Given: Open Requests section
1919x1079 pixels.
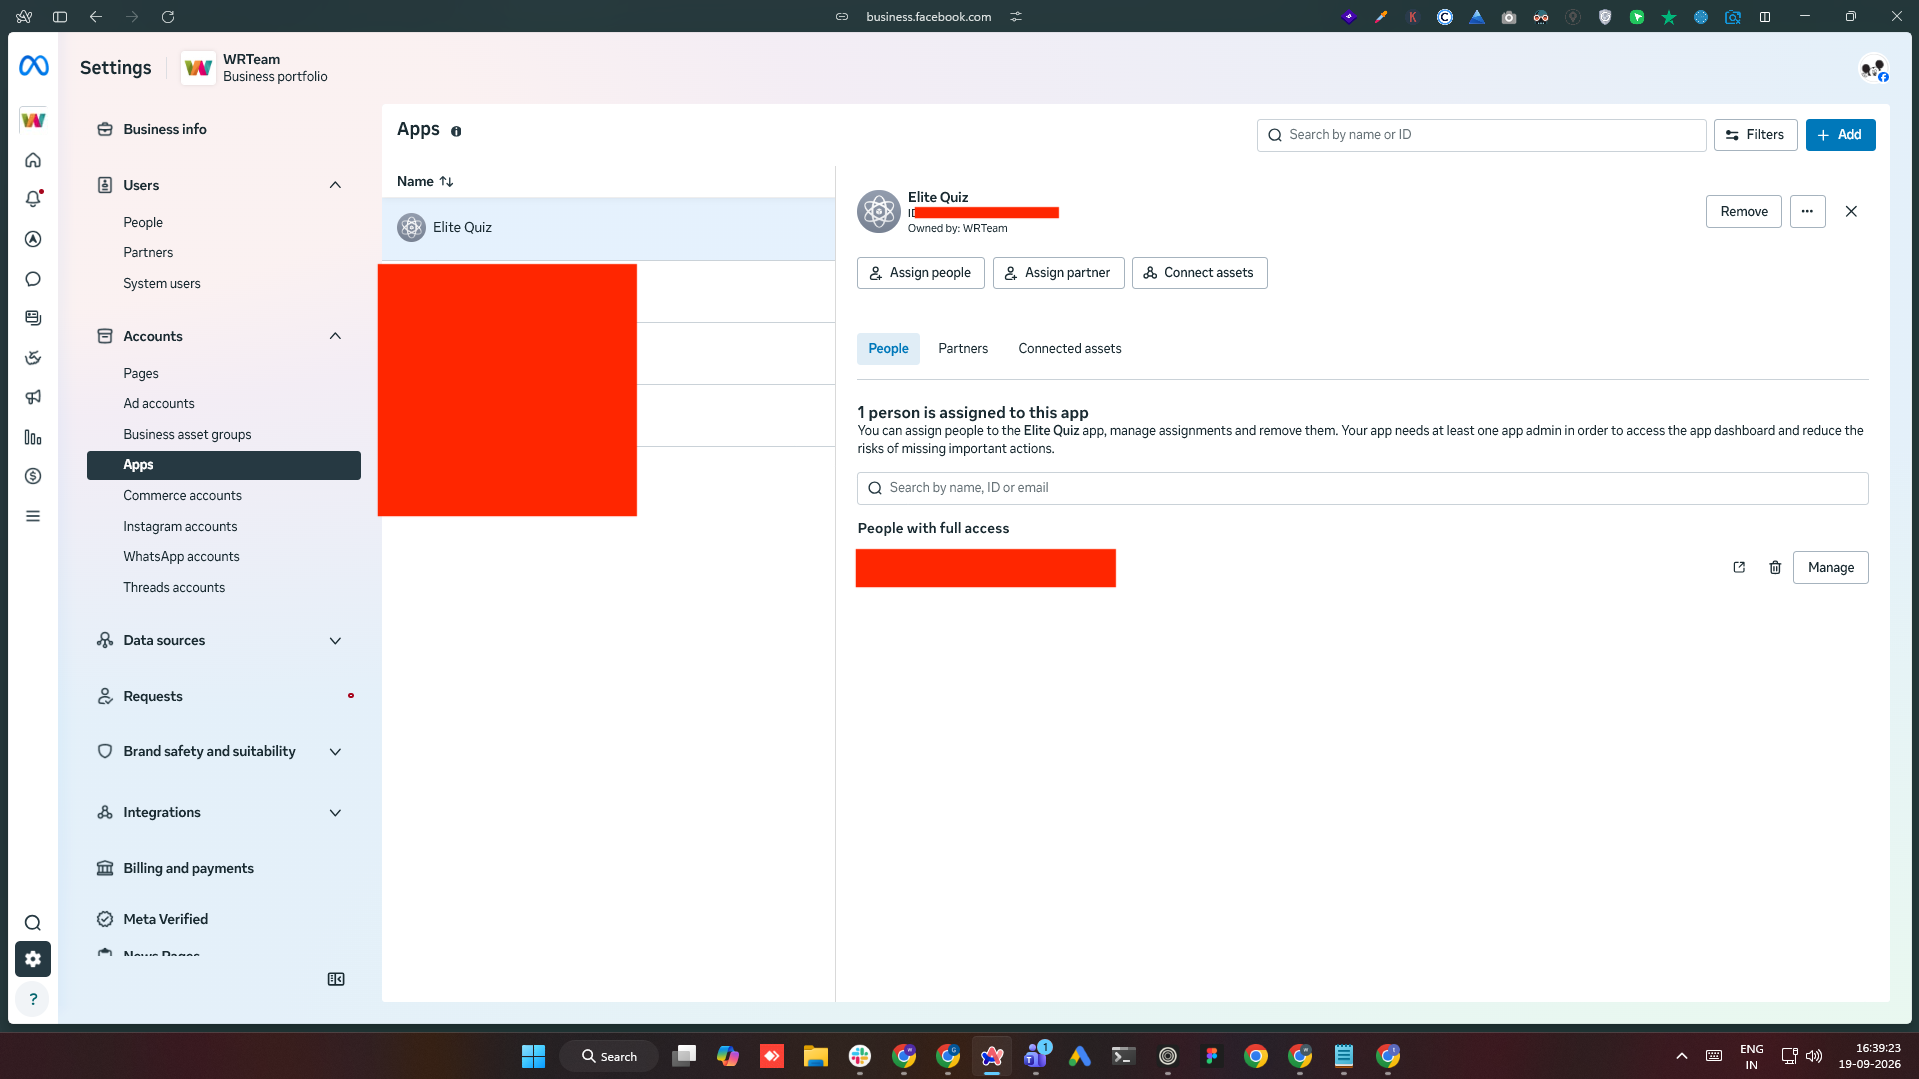Looking at the screenshot, I should (153, 696).
